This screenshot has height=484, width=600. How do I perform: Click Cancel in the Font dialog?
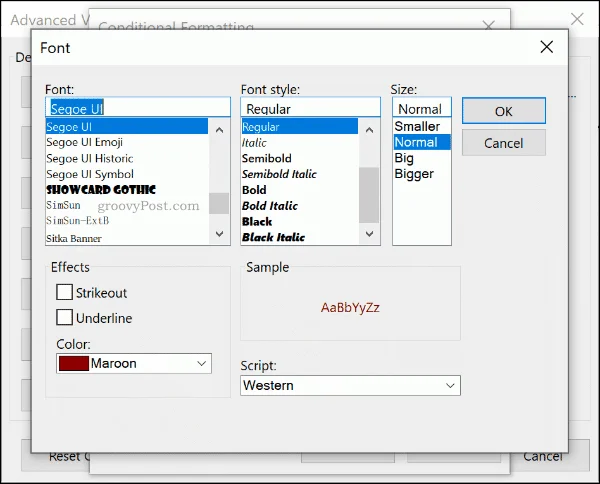pyautogui.click(x=504, y=143)
